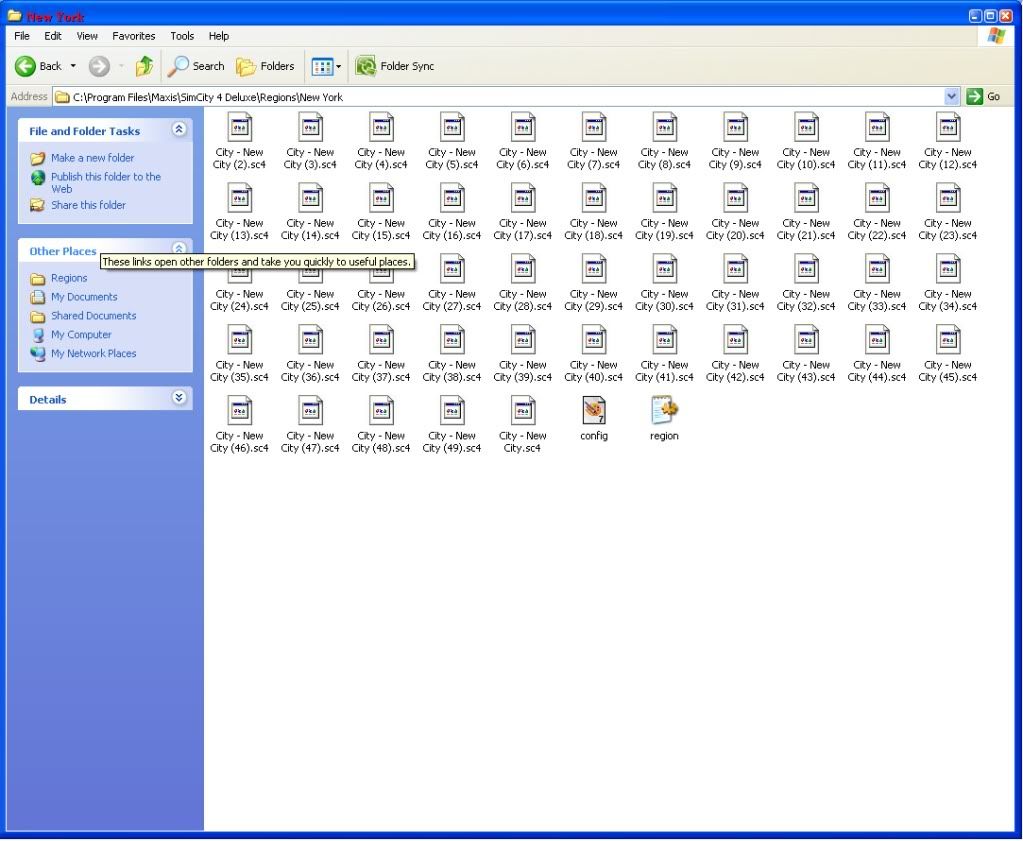Select the City - New City (41).sc4 file name
Viewport: 1023px width, 841px height.
coord(665,371)
